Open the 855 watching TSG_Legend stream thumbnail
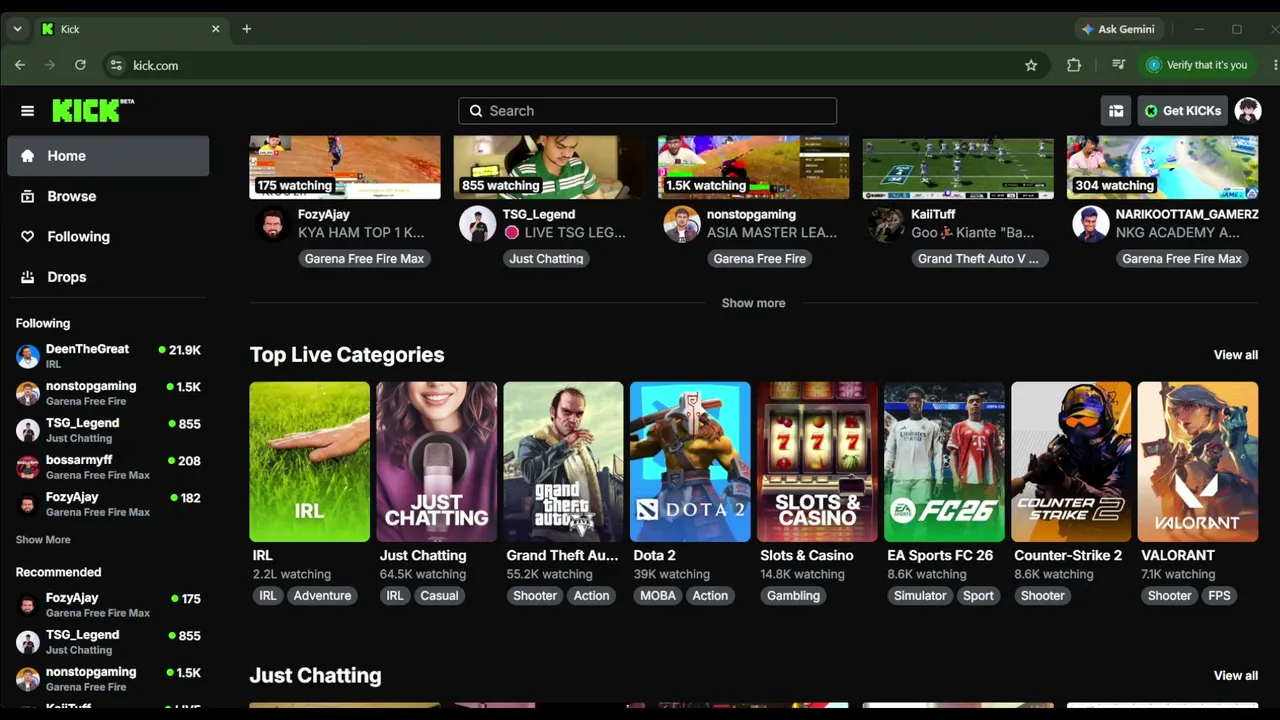 click(x=549, y=168)
